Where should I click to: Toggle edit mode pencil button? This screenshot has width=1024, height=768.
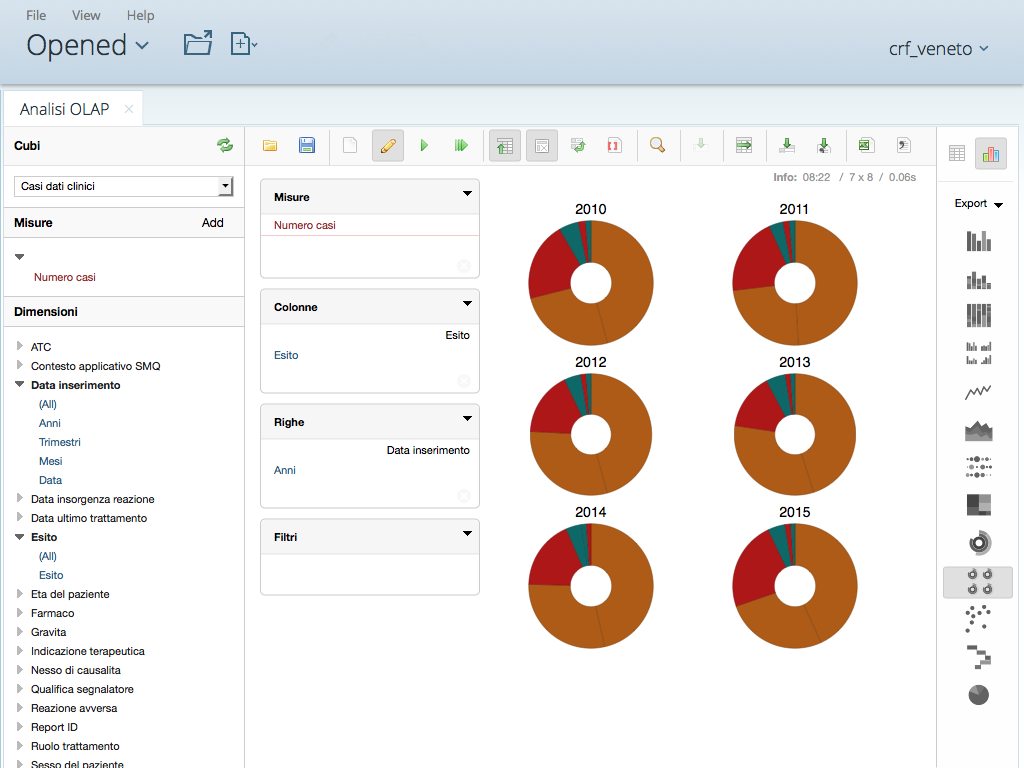tap(388, 146)
